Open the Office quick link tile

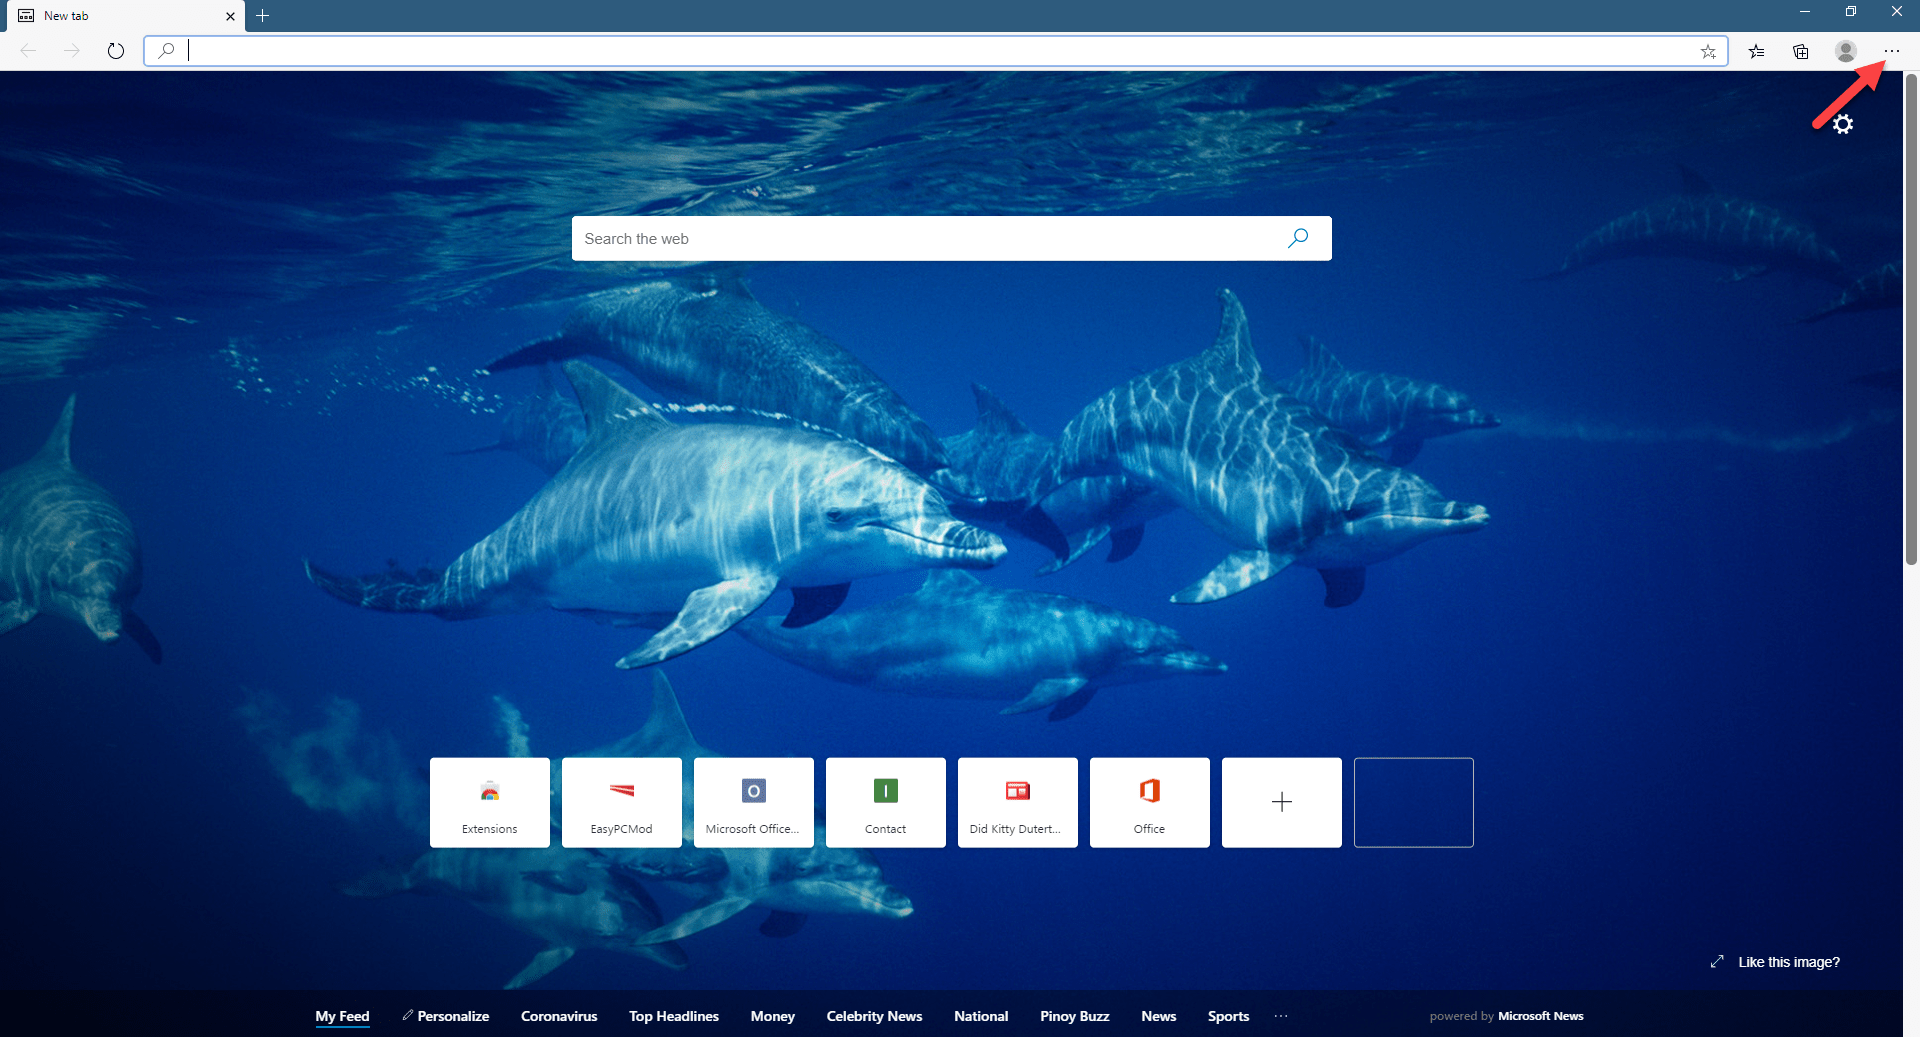point(1150,802)
